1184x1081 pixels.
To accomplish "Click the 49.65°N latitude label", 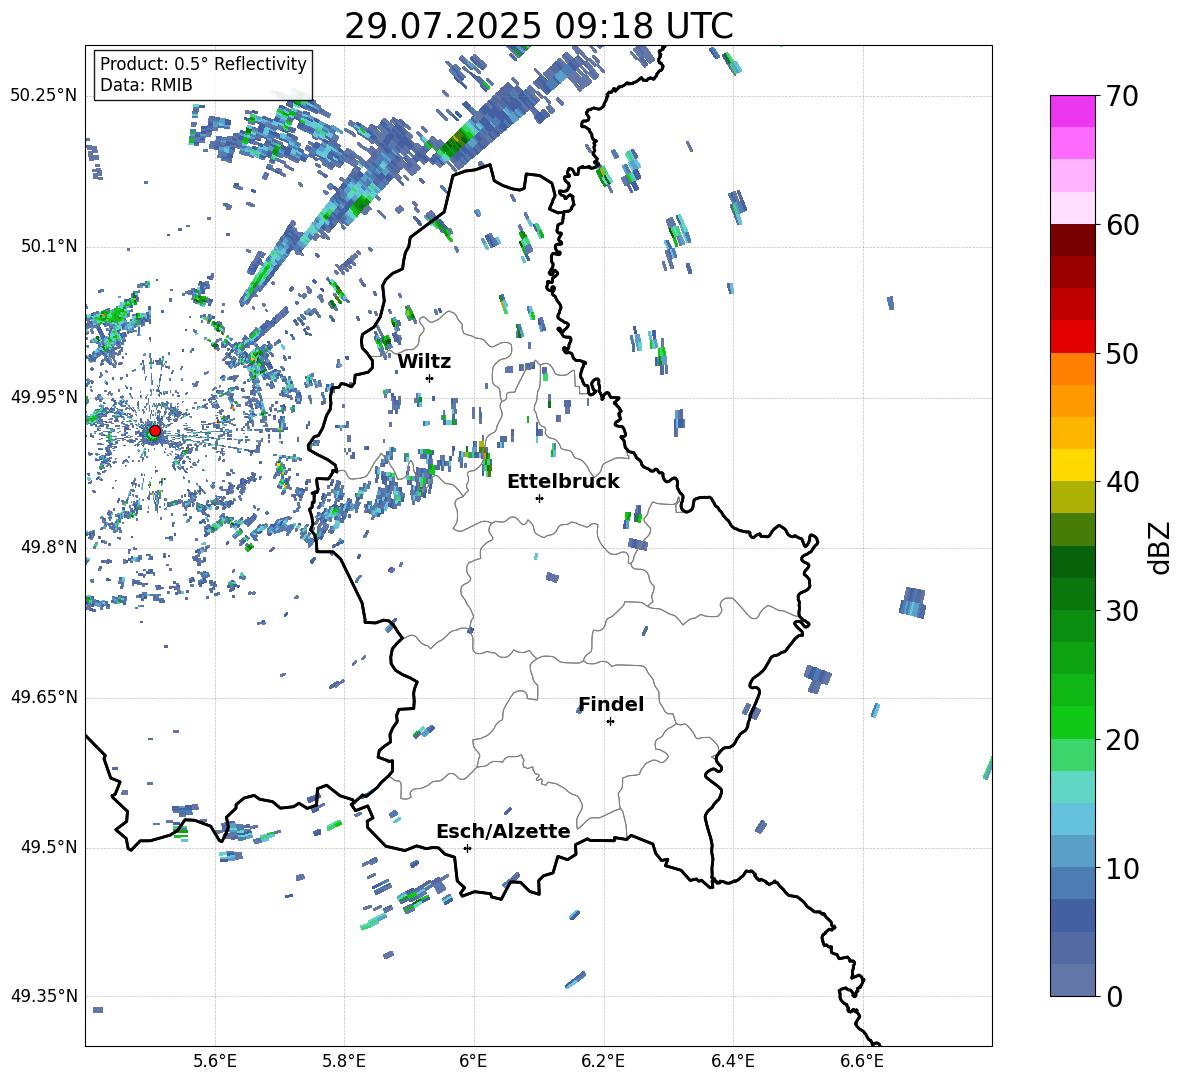I will point(44,698).
